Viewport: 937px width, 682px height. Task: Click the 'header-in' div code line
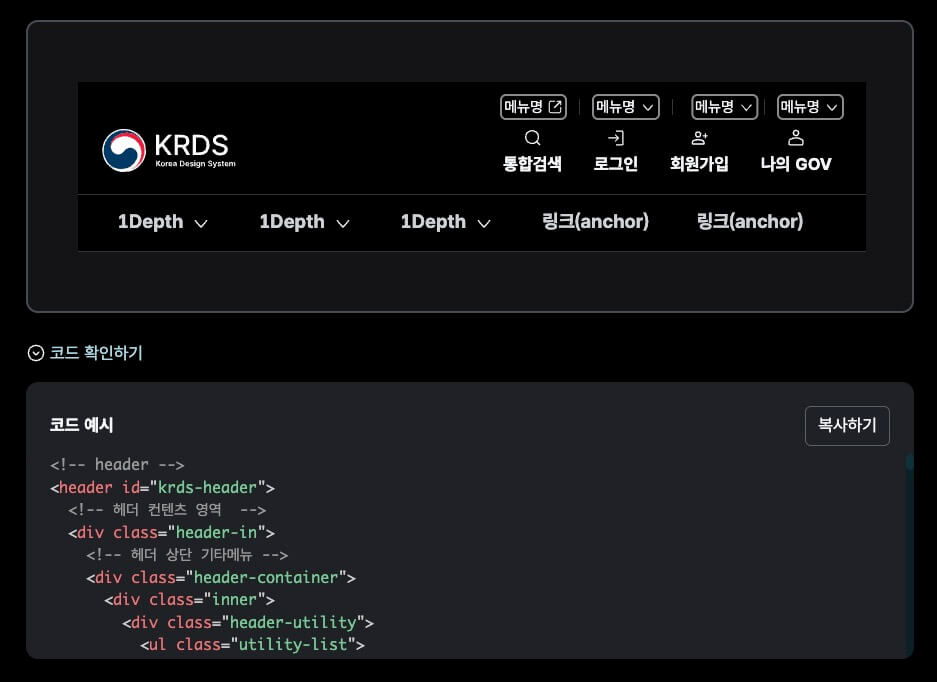tap(172, 533)
